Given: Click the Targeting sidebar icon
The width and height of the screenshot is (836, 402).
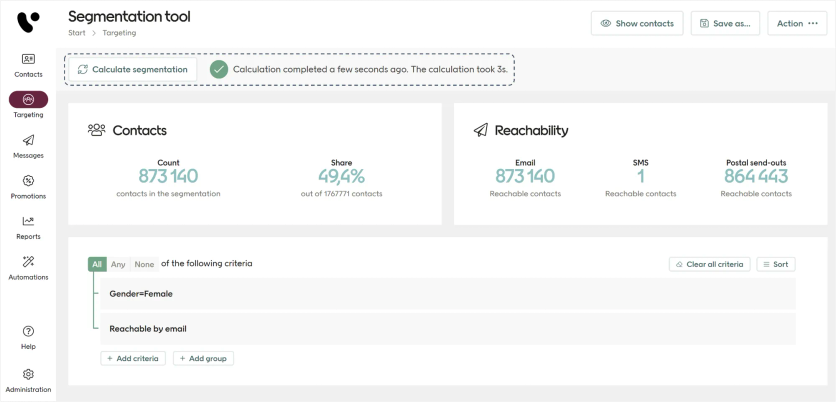Looking at the screenshot, I should click(28, 100).
